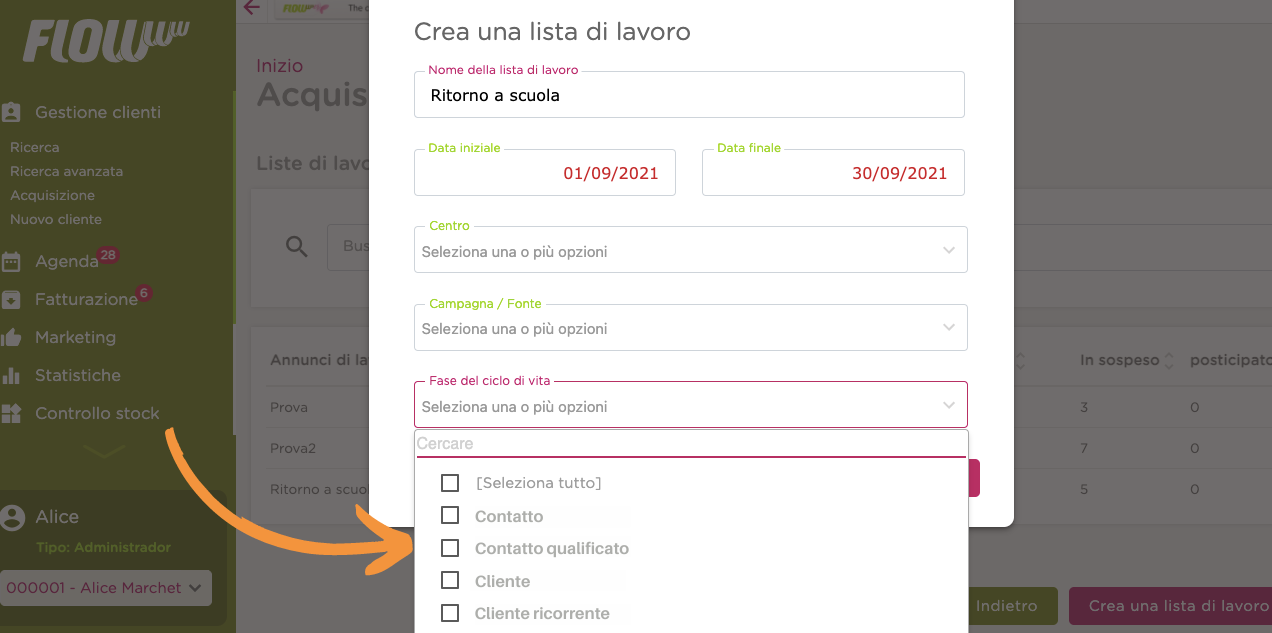Screen dimensions: 1272x633
Task: Click the Cercare search field
Action: pos(691,444)
